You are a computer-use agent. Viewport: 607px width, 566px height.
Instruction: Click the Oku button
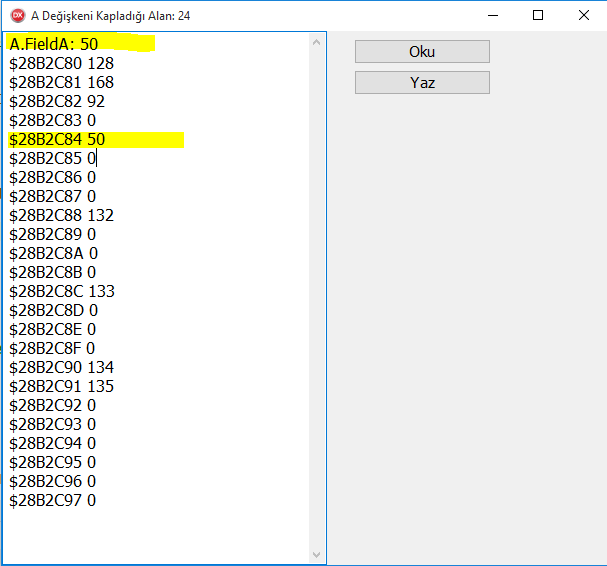[x=422, y=52]
